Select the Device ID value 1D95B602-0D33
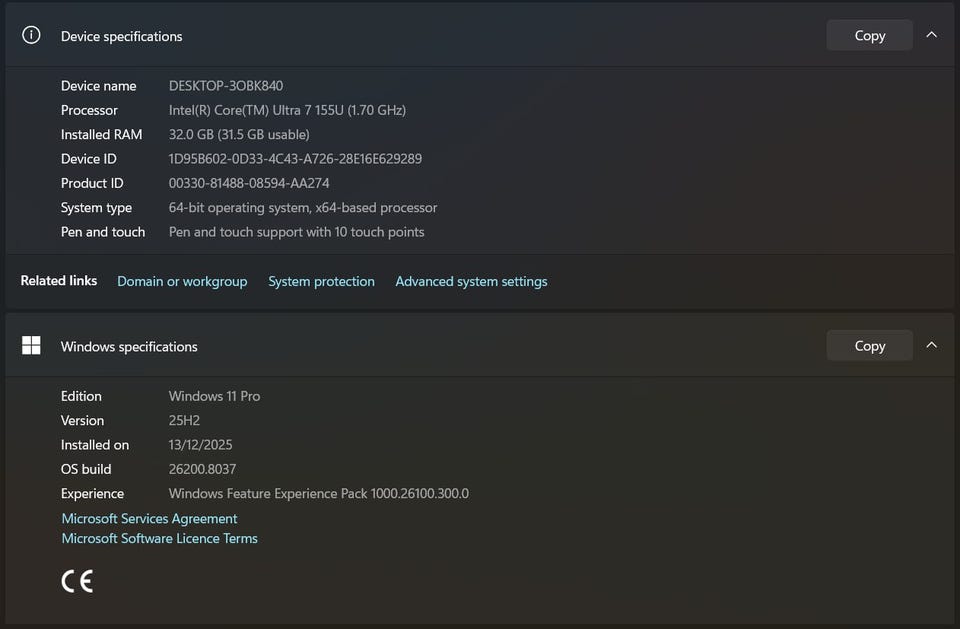The height and width of the screenshot is (629, 960). pos(295,159)
